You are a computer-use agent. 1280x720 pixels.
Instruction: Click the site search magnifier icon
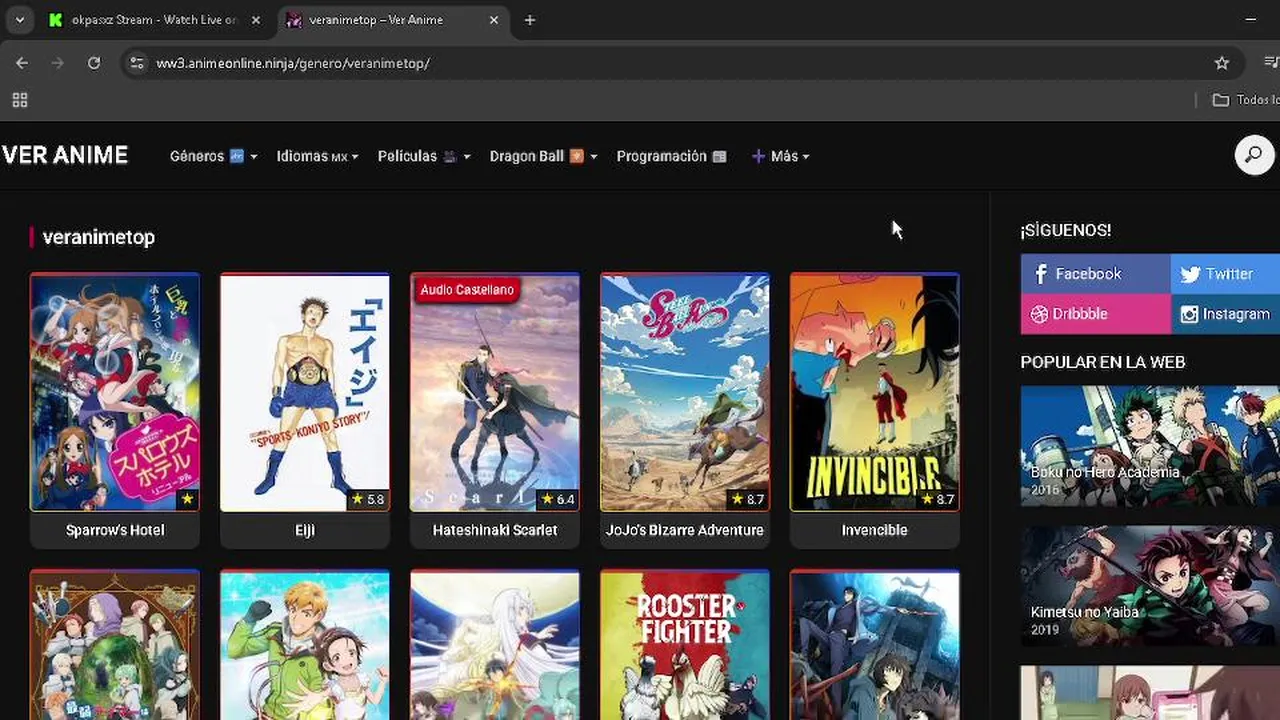click(x=1254, y=155)
